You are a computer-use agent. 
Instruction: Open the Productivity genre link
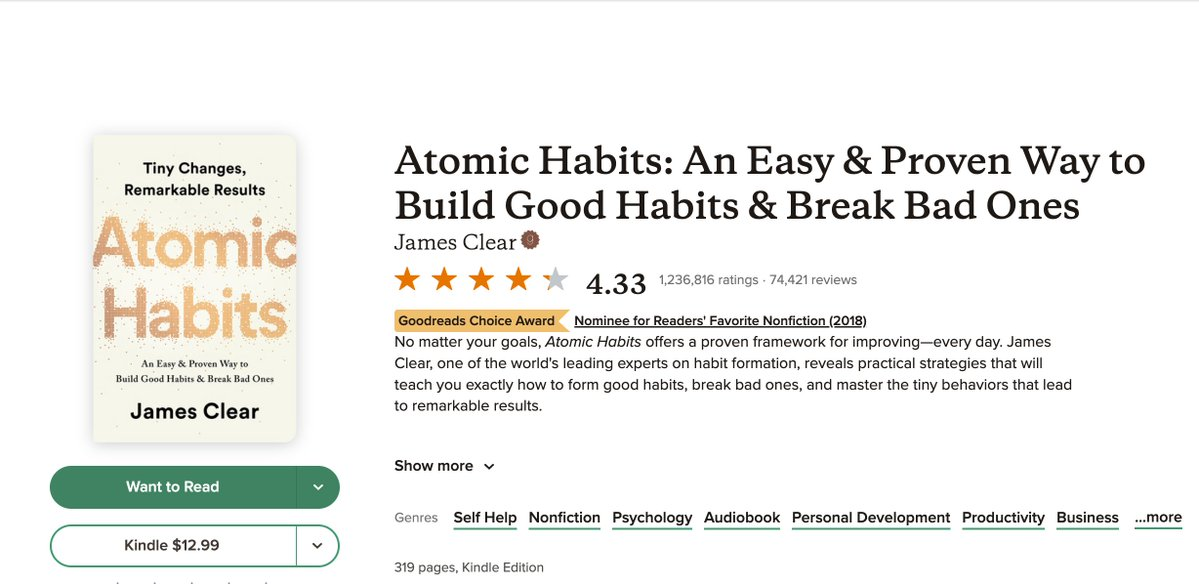coord(1003,517)
